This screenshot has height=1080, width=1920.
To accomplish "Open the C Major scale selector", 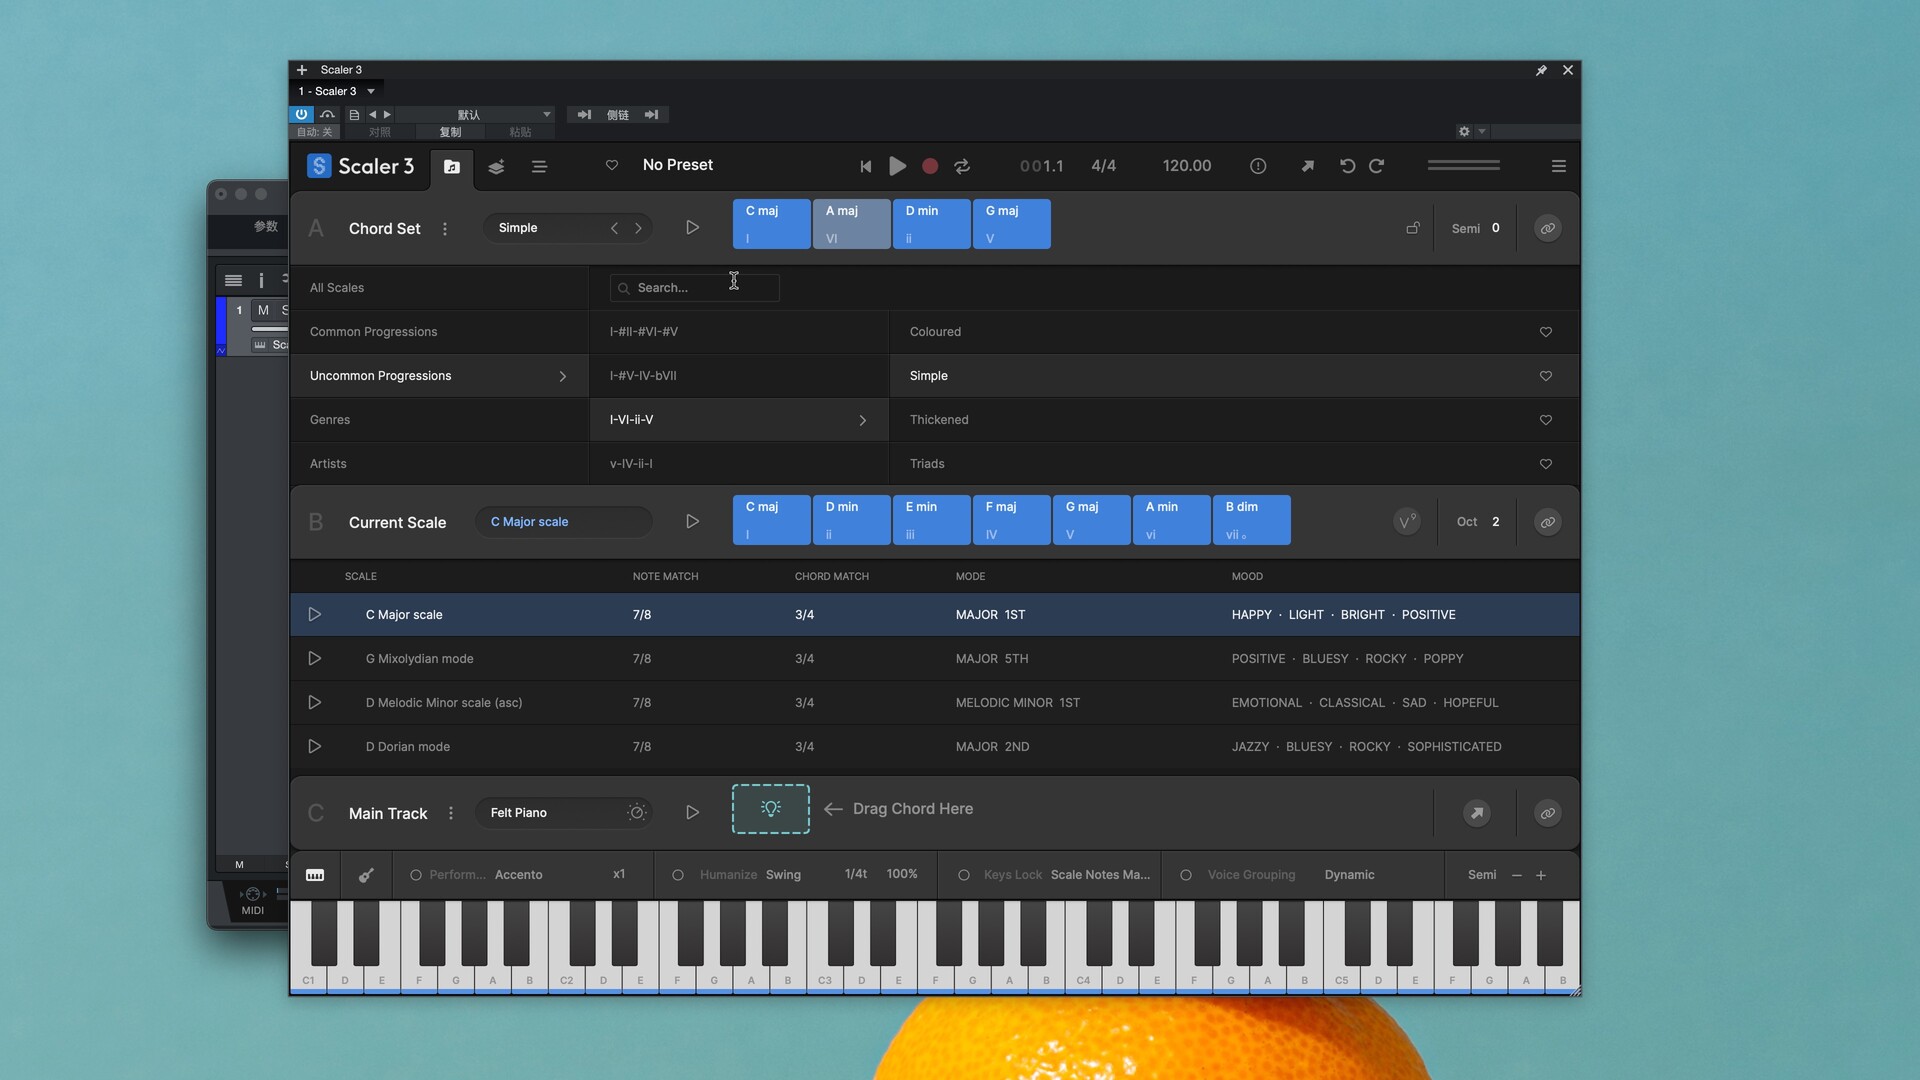I will click(563, 522).
